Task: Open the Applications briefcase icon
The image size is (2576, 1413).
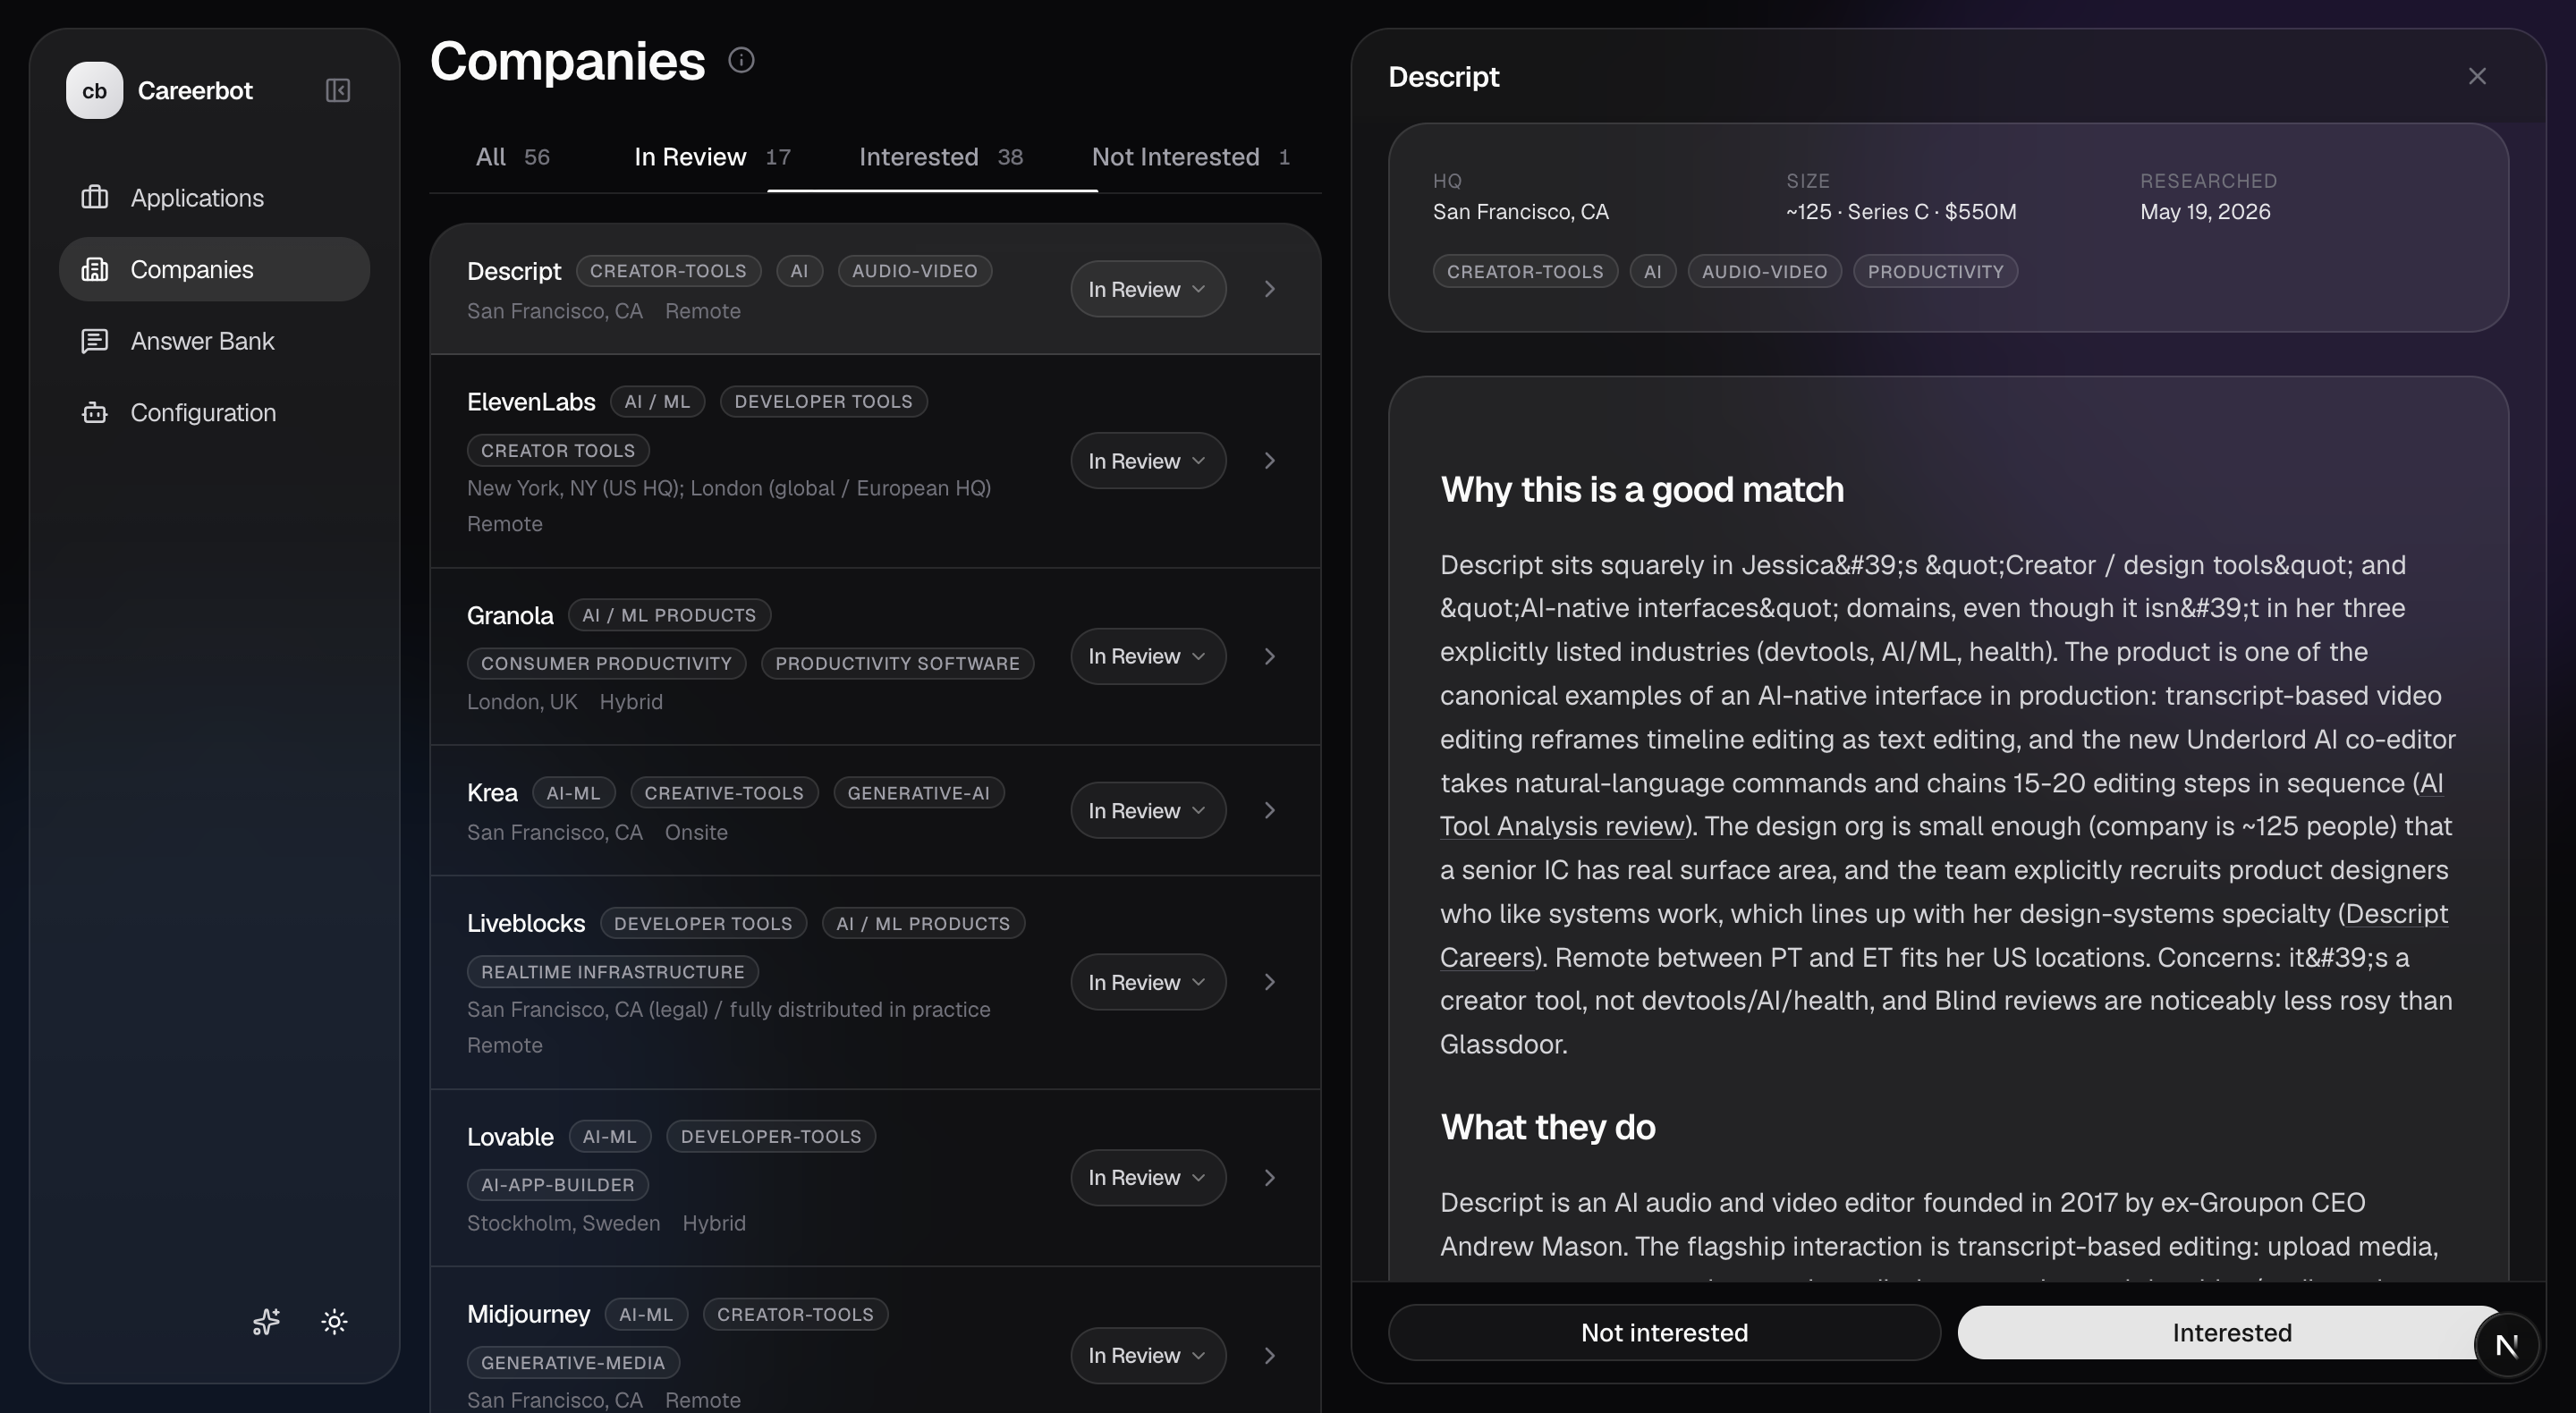Action: (95, 197)
